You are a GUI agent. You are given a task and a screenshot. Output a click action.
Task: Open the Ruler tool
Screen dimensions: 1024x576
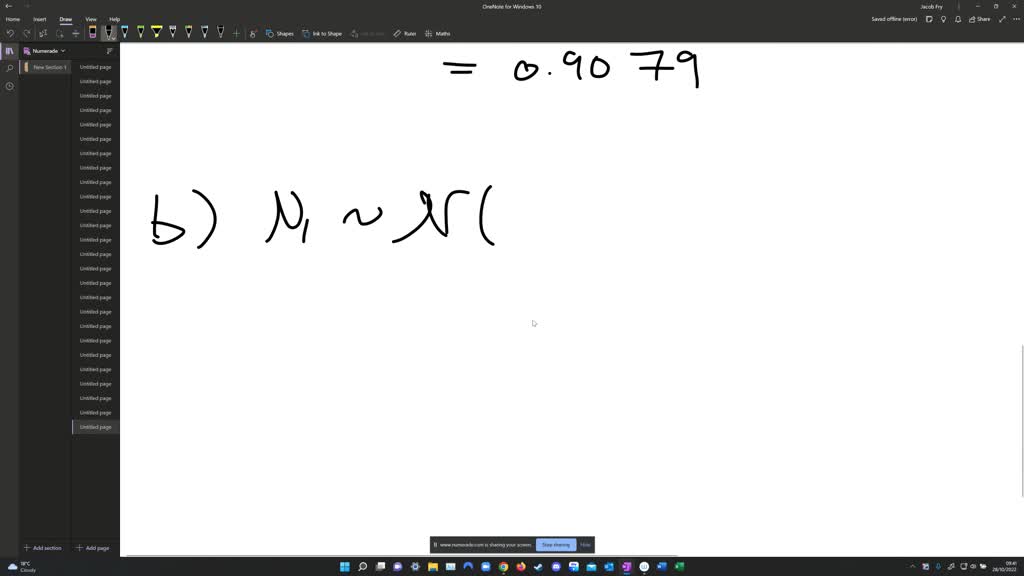[404, 33]
